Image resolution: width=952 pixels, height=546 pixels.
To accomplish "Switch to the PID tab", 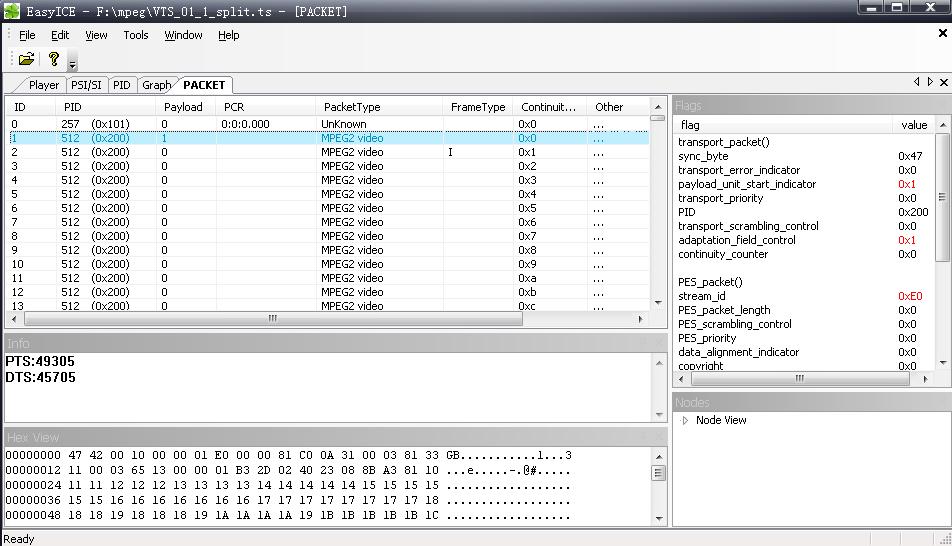I will [121, 85].
